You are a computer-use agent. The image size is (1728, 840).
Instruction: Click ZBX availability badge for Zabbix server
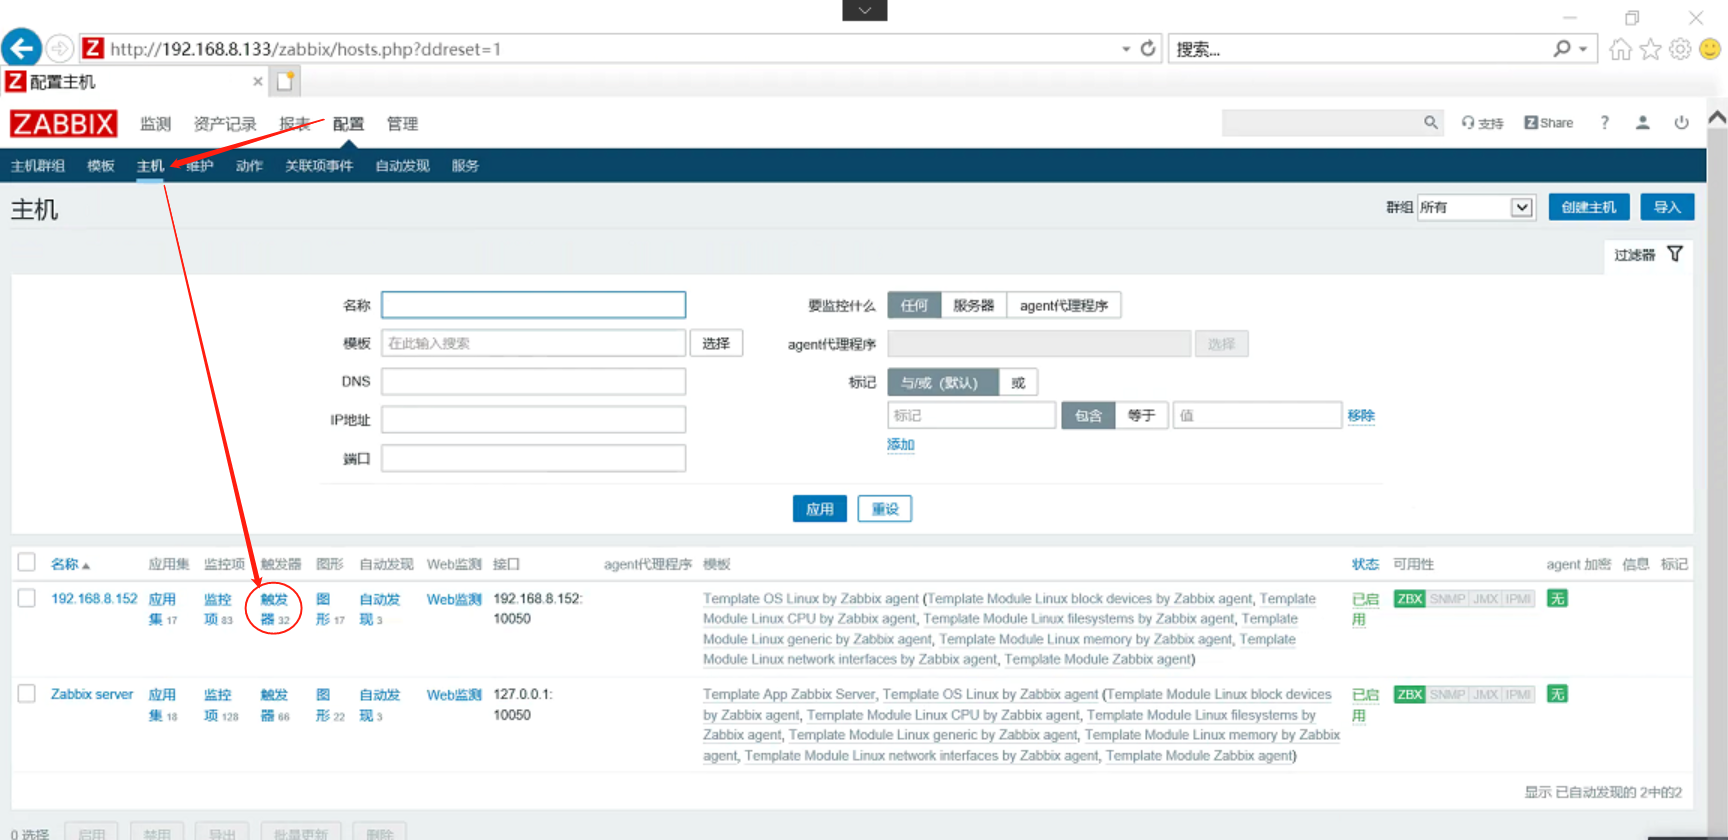[x=1410, y=694]
